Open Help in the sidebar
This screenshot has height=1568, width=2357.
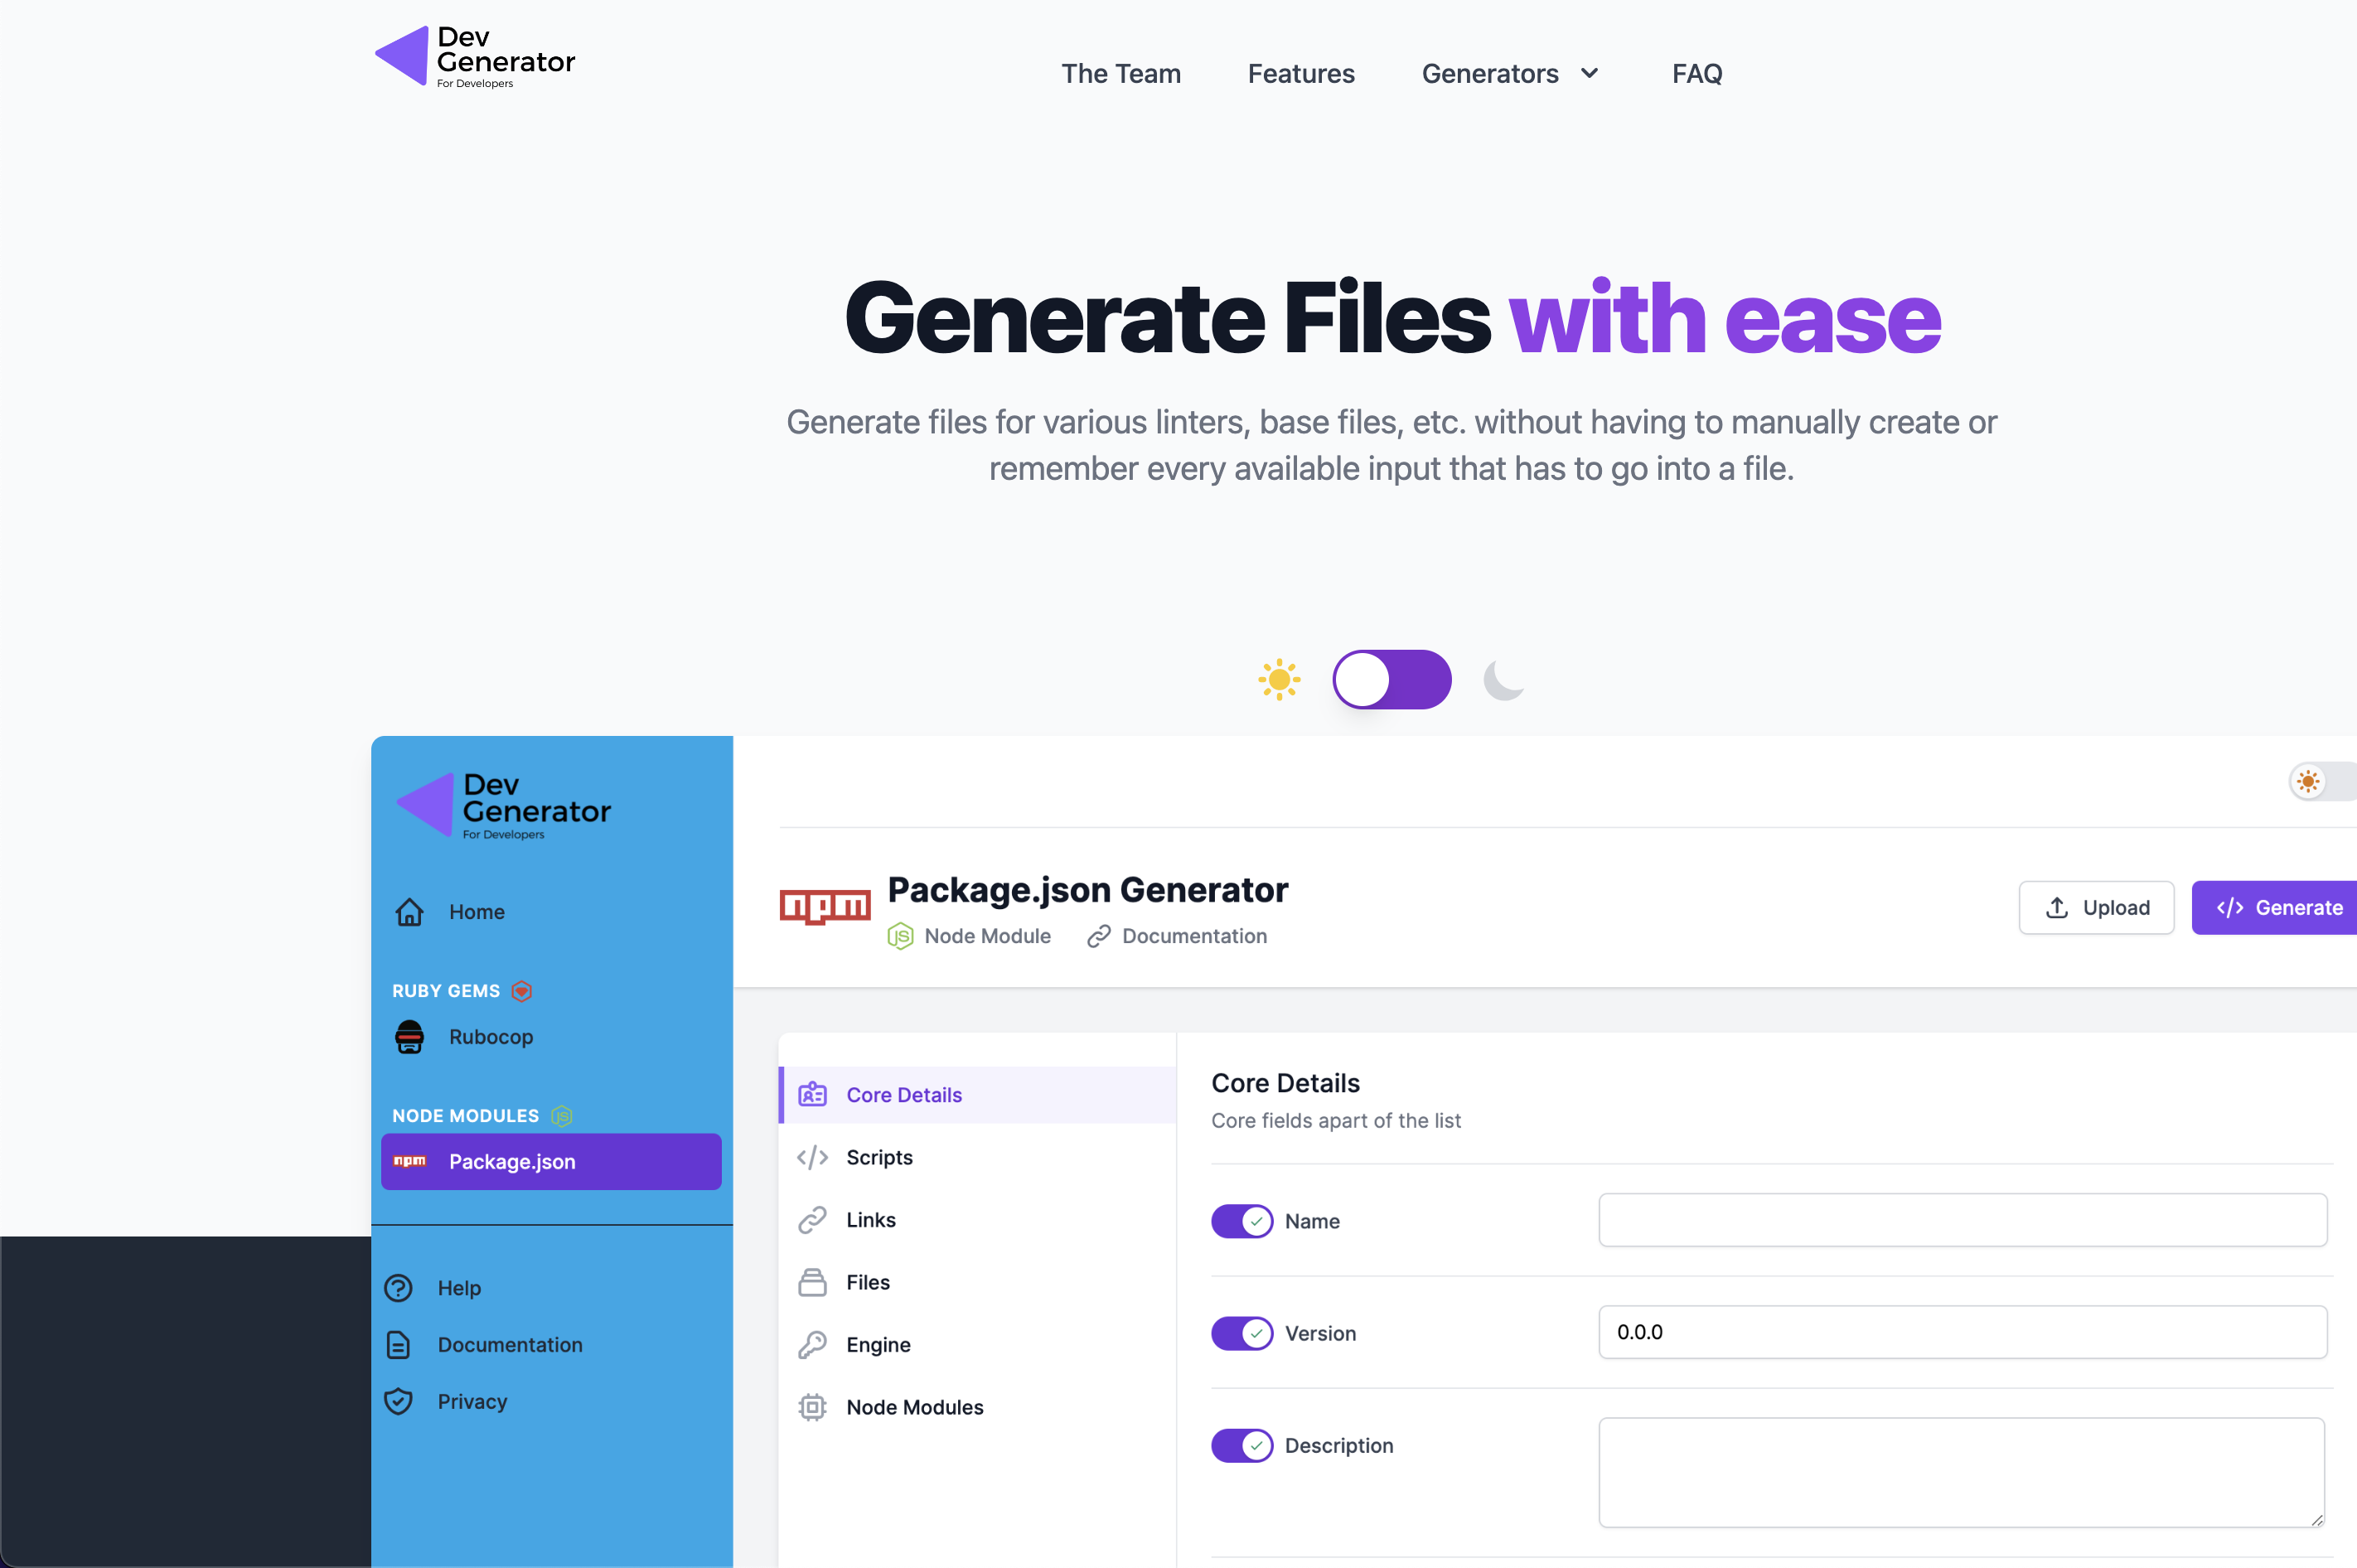[459, 1288]
